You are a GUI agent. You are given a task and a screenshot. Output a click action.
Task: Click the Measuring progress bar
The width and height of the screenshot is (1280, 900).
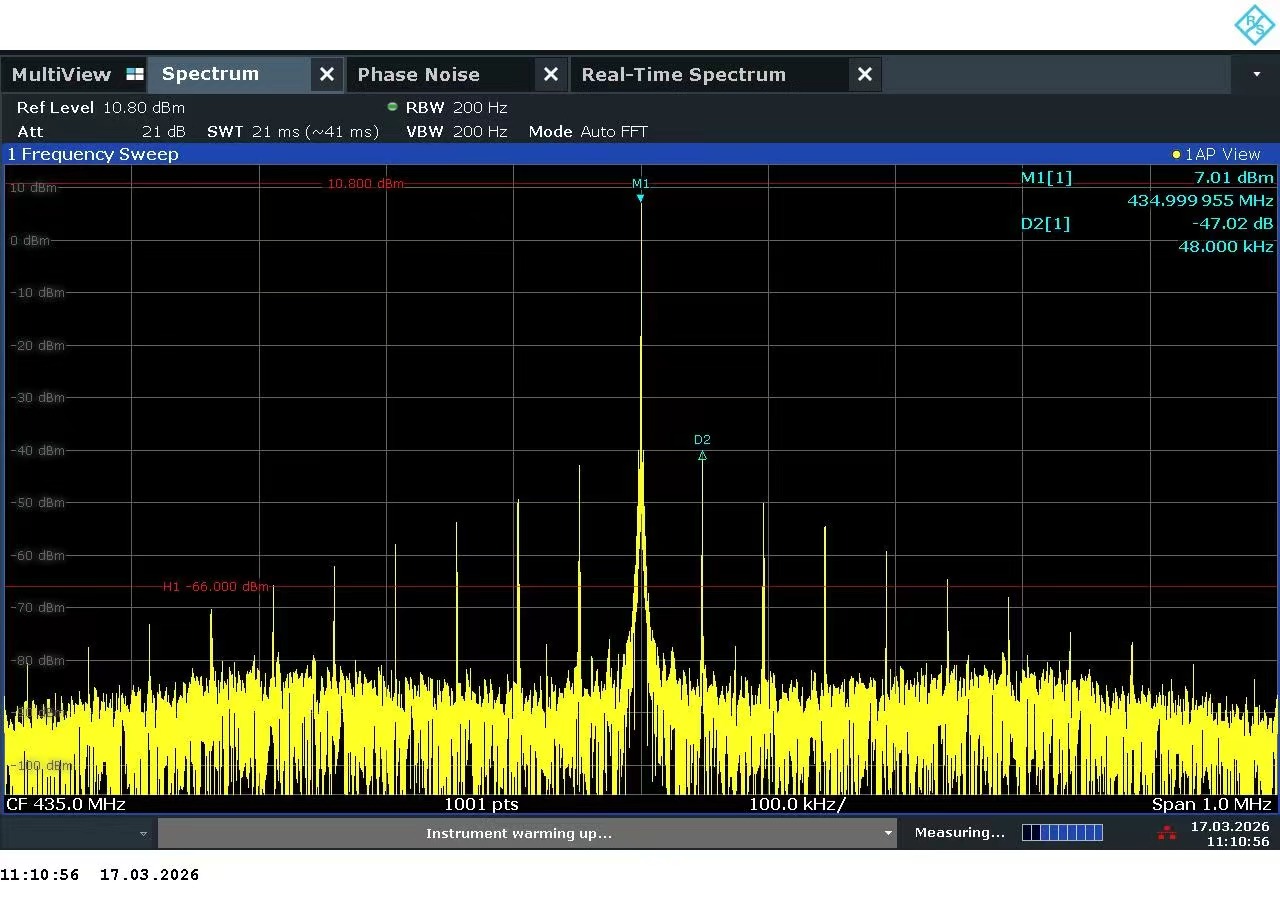pos(1062,833)
